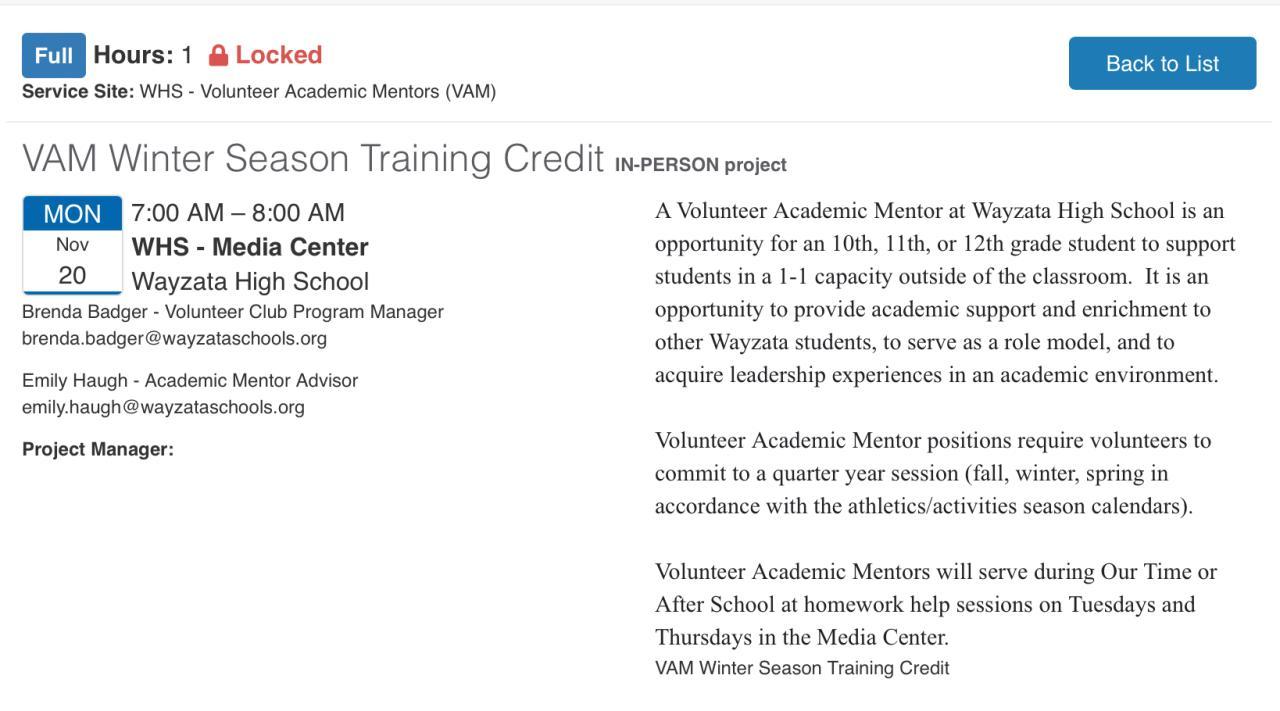Screen dimensions: 1280x711
Task: Click the red Locked status text
Action: [x=278, y=55]
